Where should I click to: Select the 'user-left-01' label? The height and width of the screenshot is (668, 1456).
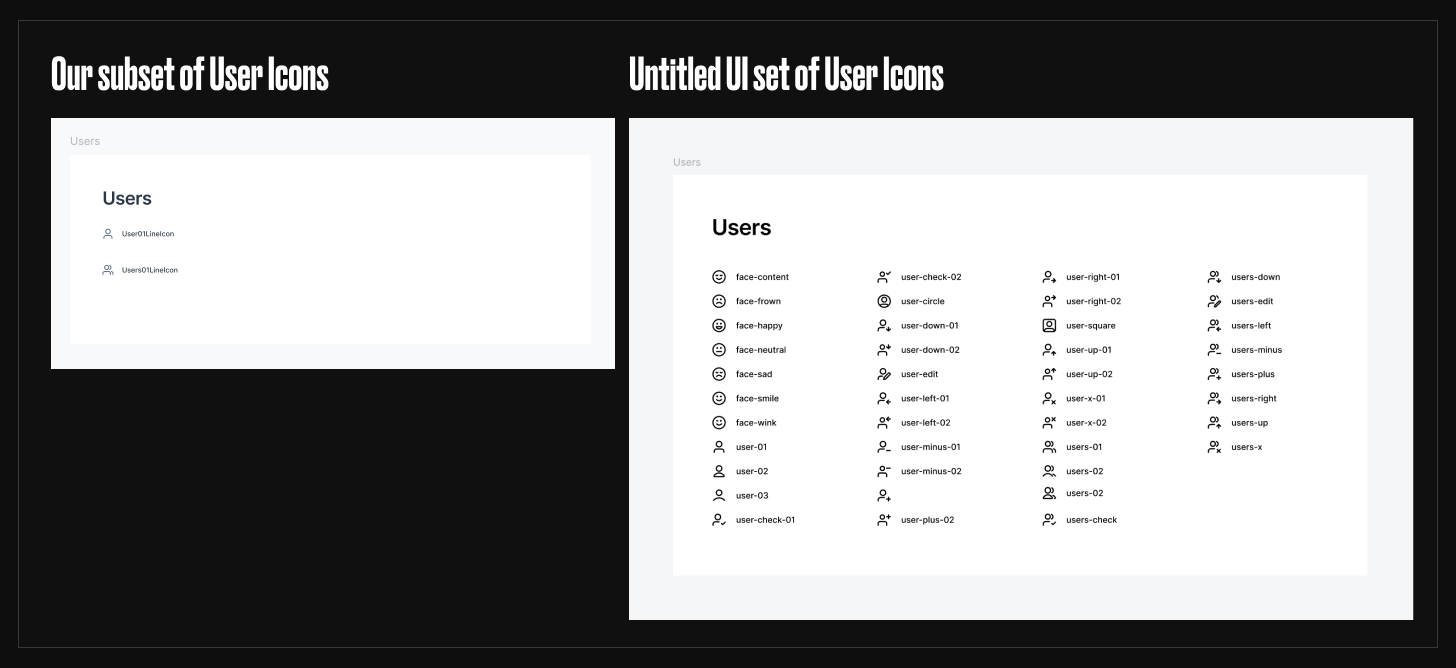(925, 398)
